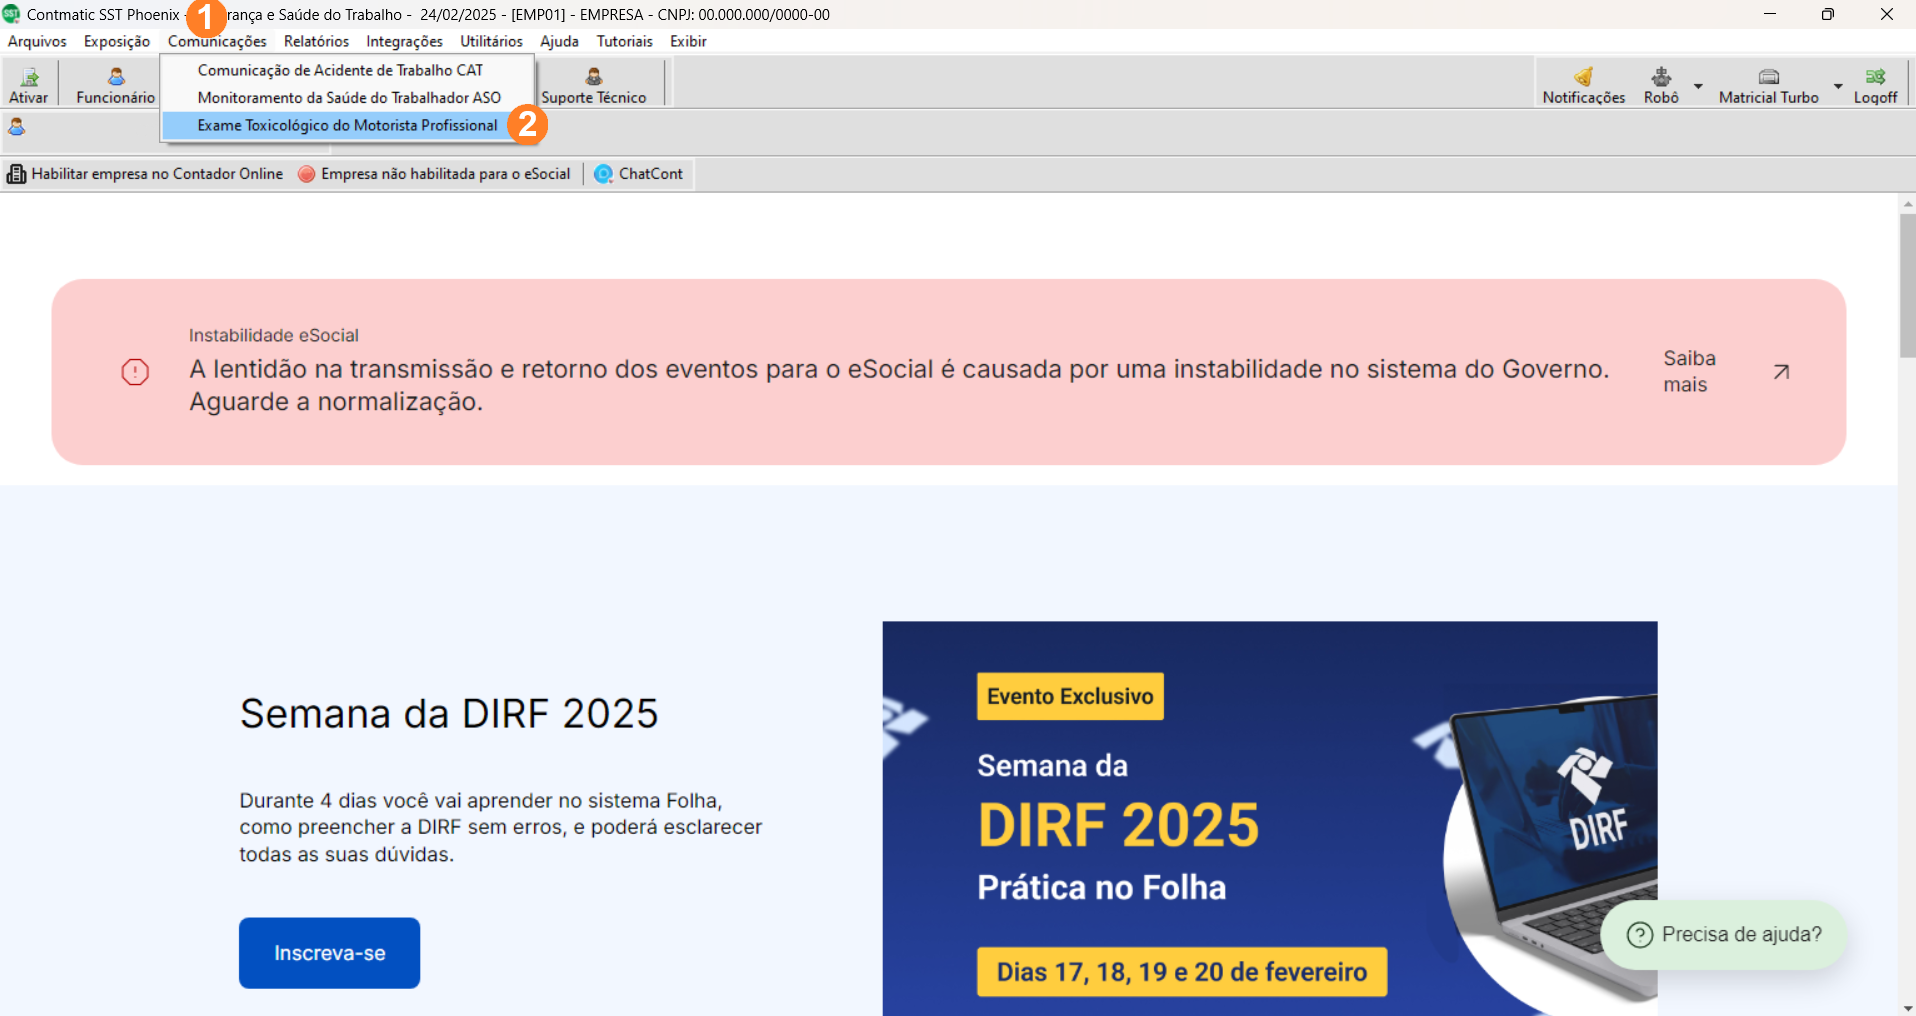Open the Arquivos menu
Screen dimensions: 1916x1016
(37, 41)
